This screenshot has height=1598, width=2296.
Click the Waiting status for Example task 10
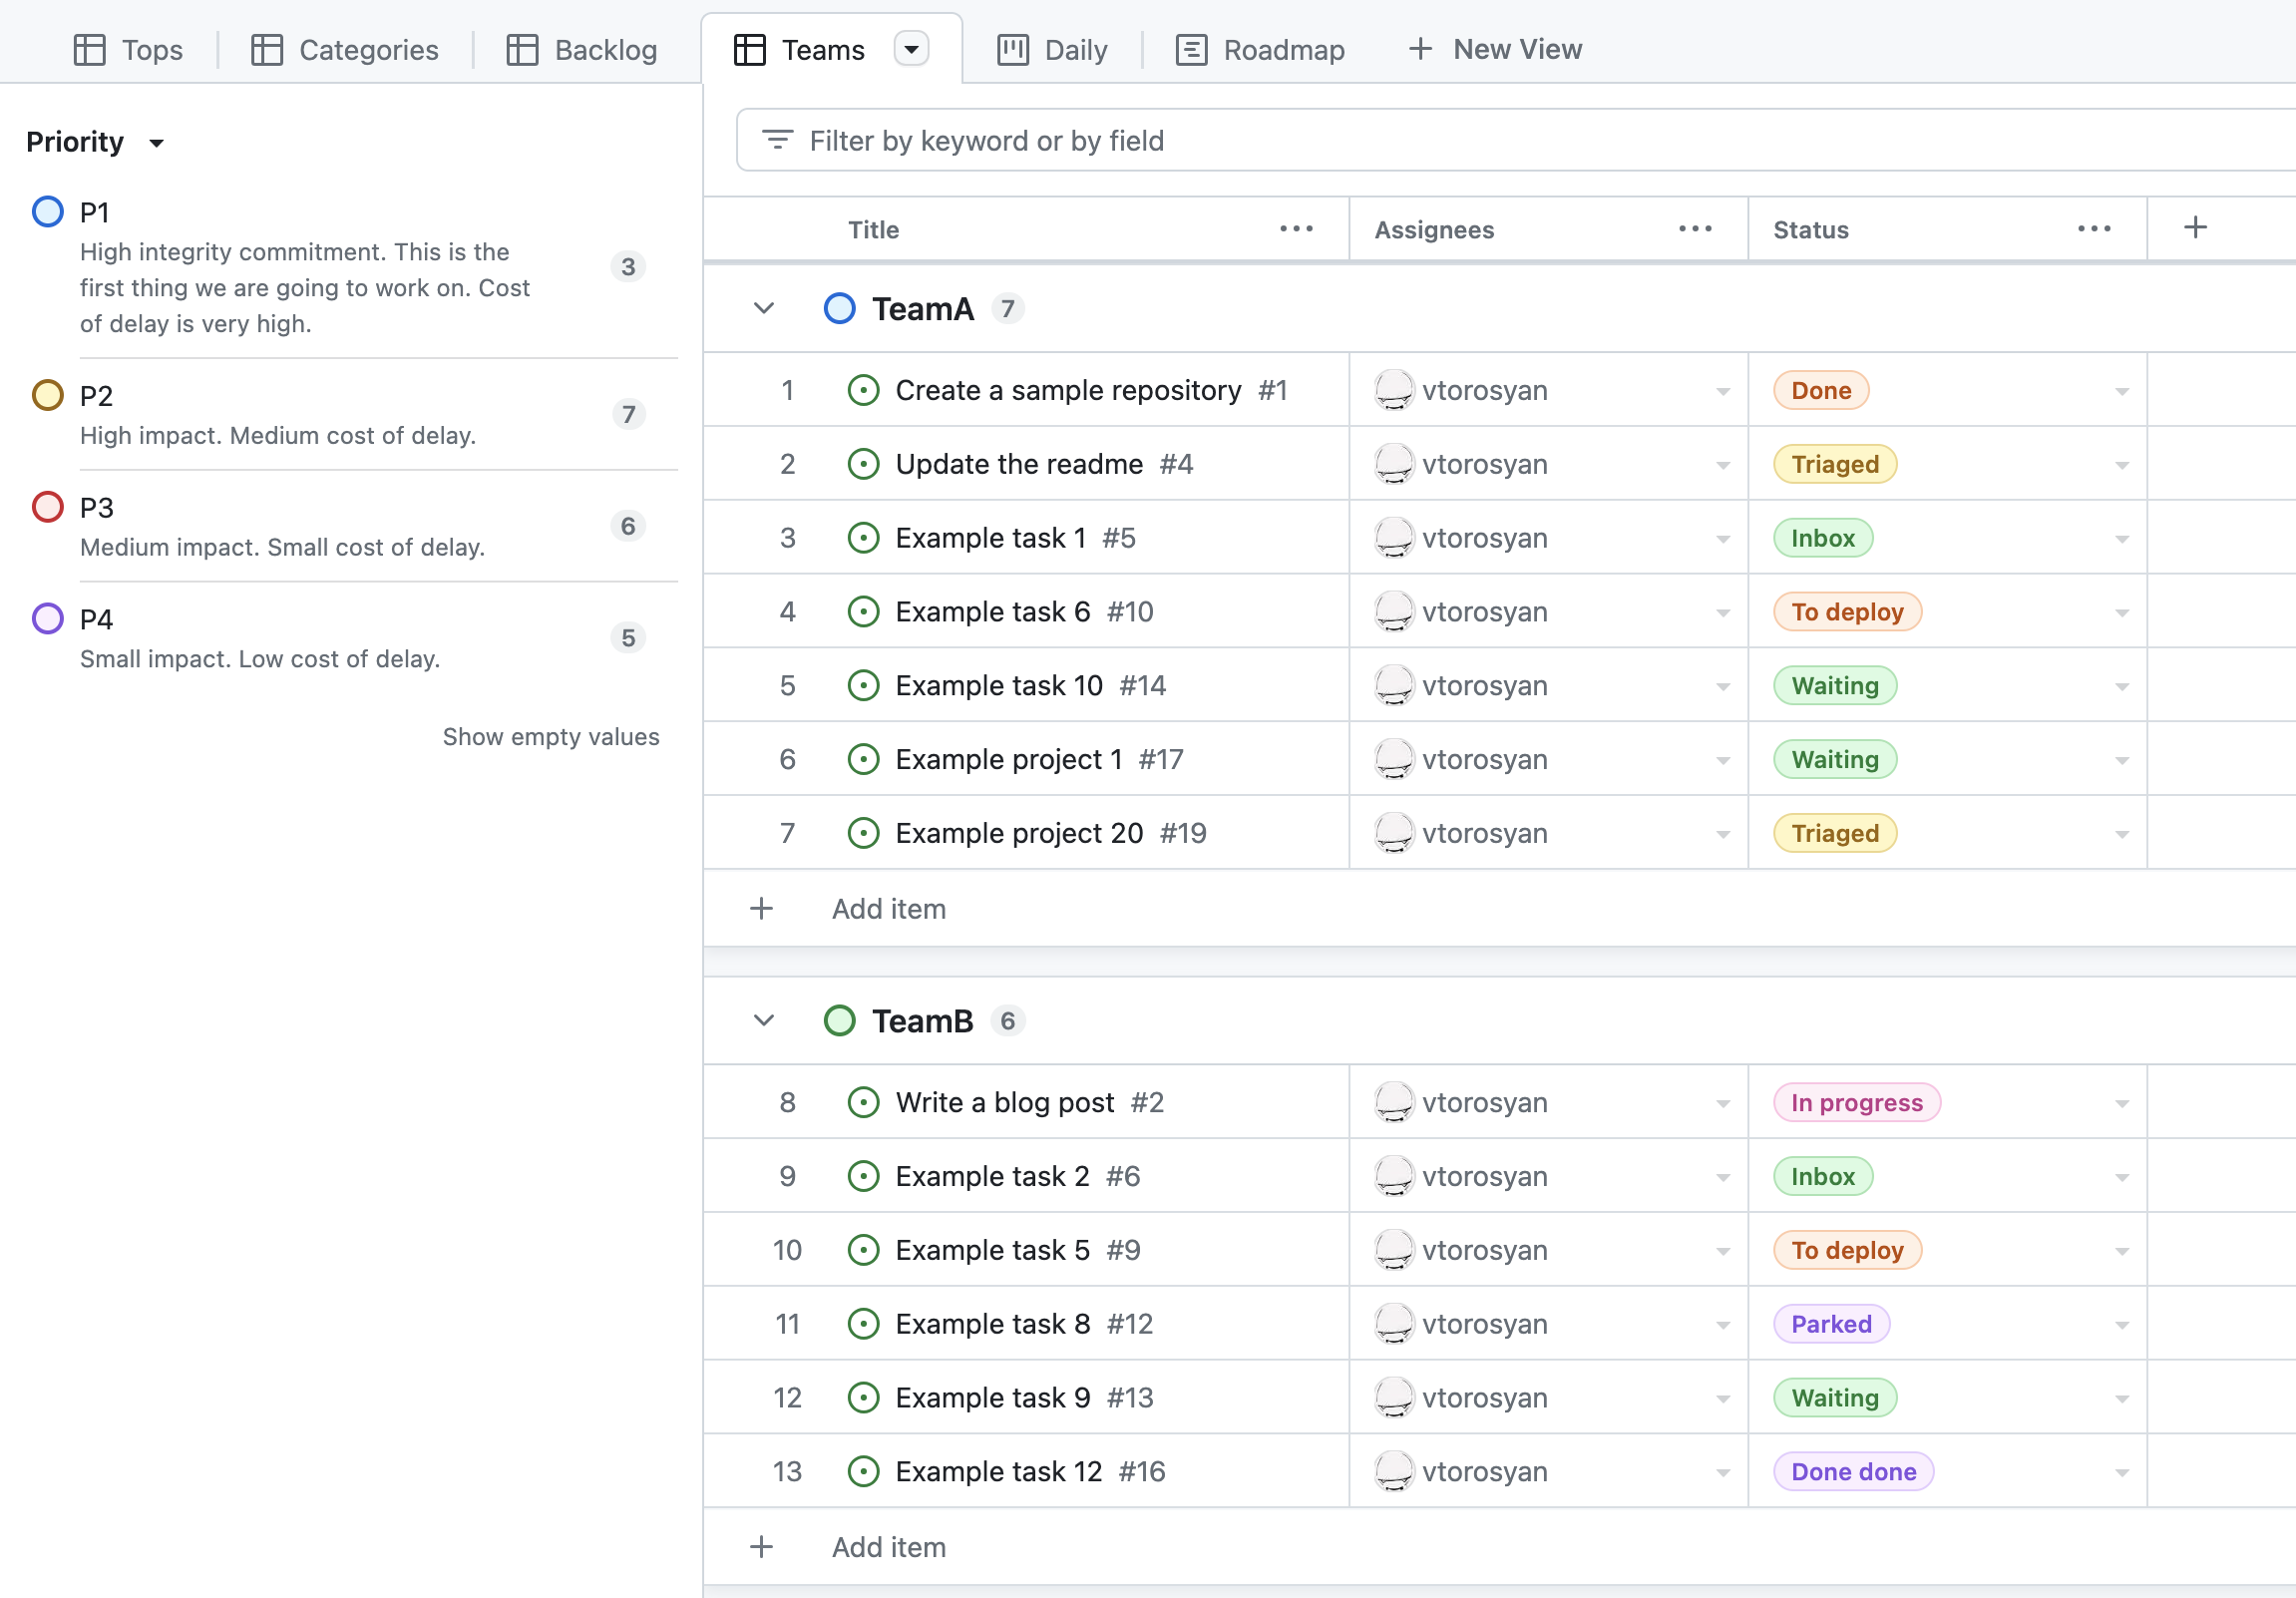(x=1834, y=686)
